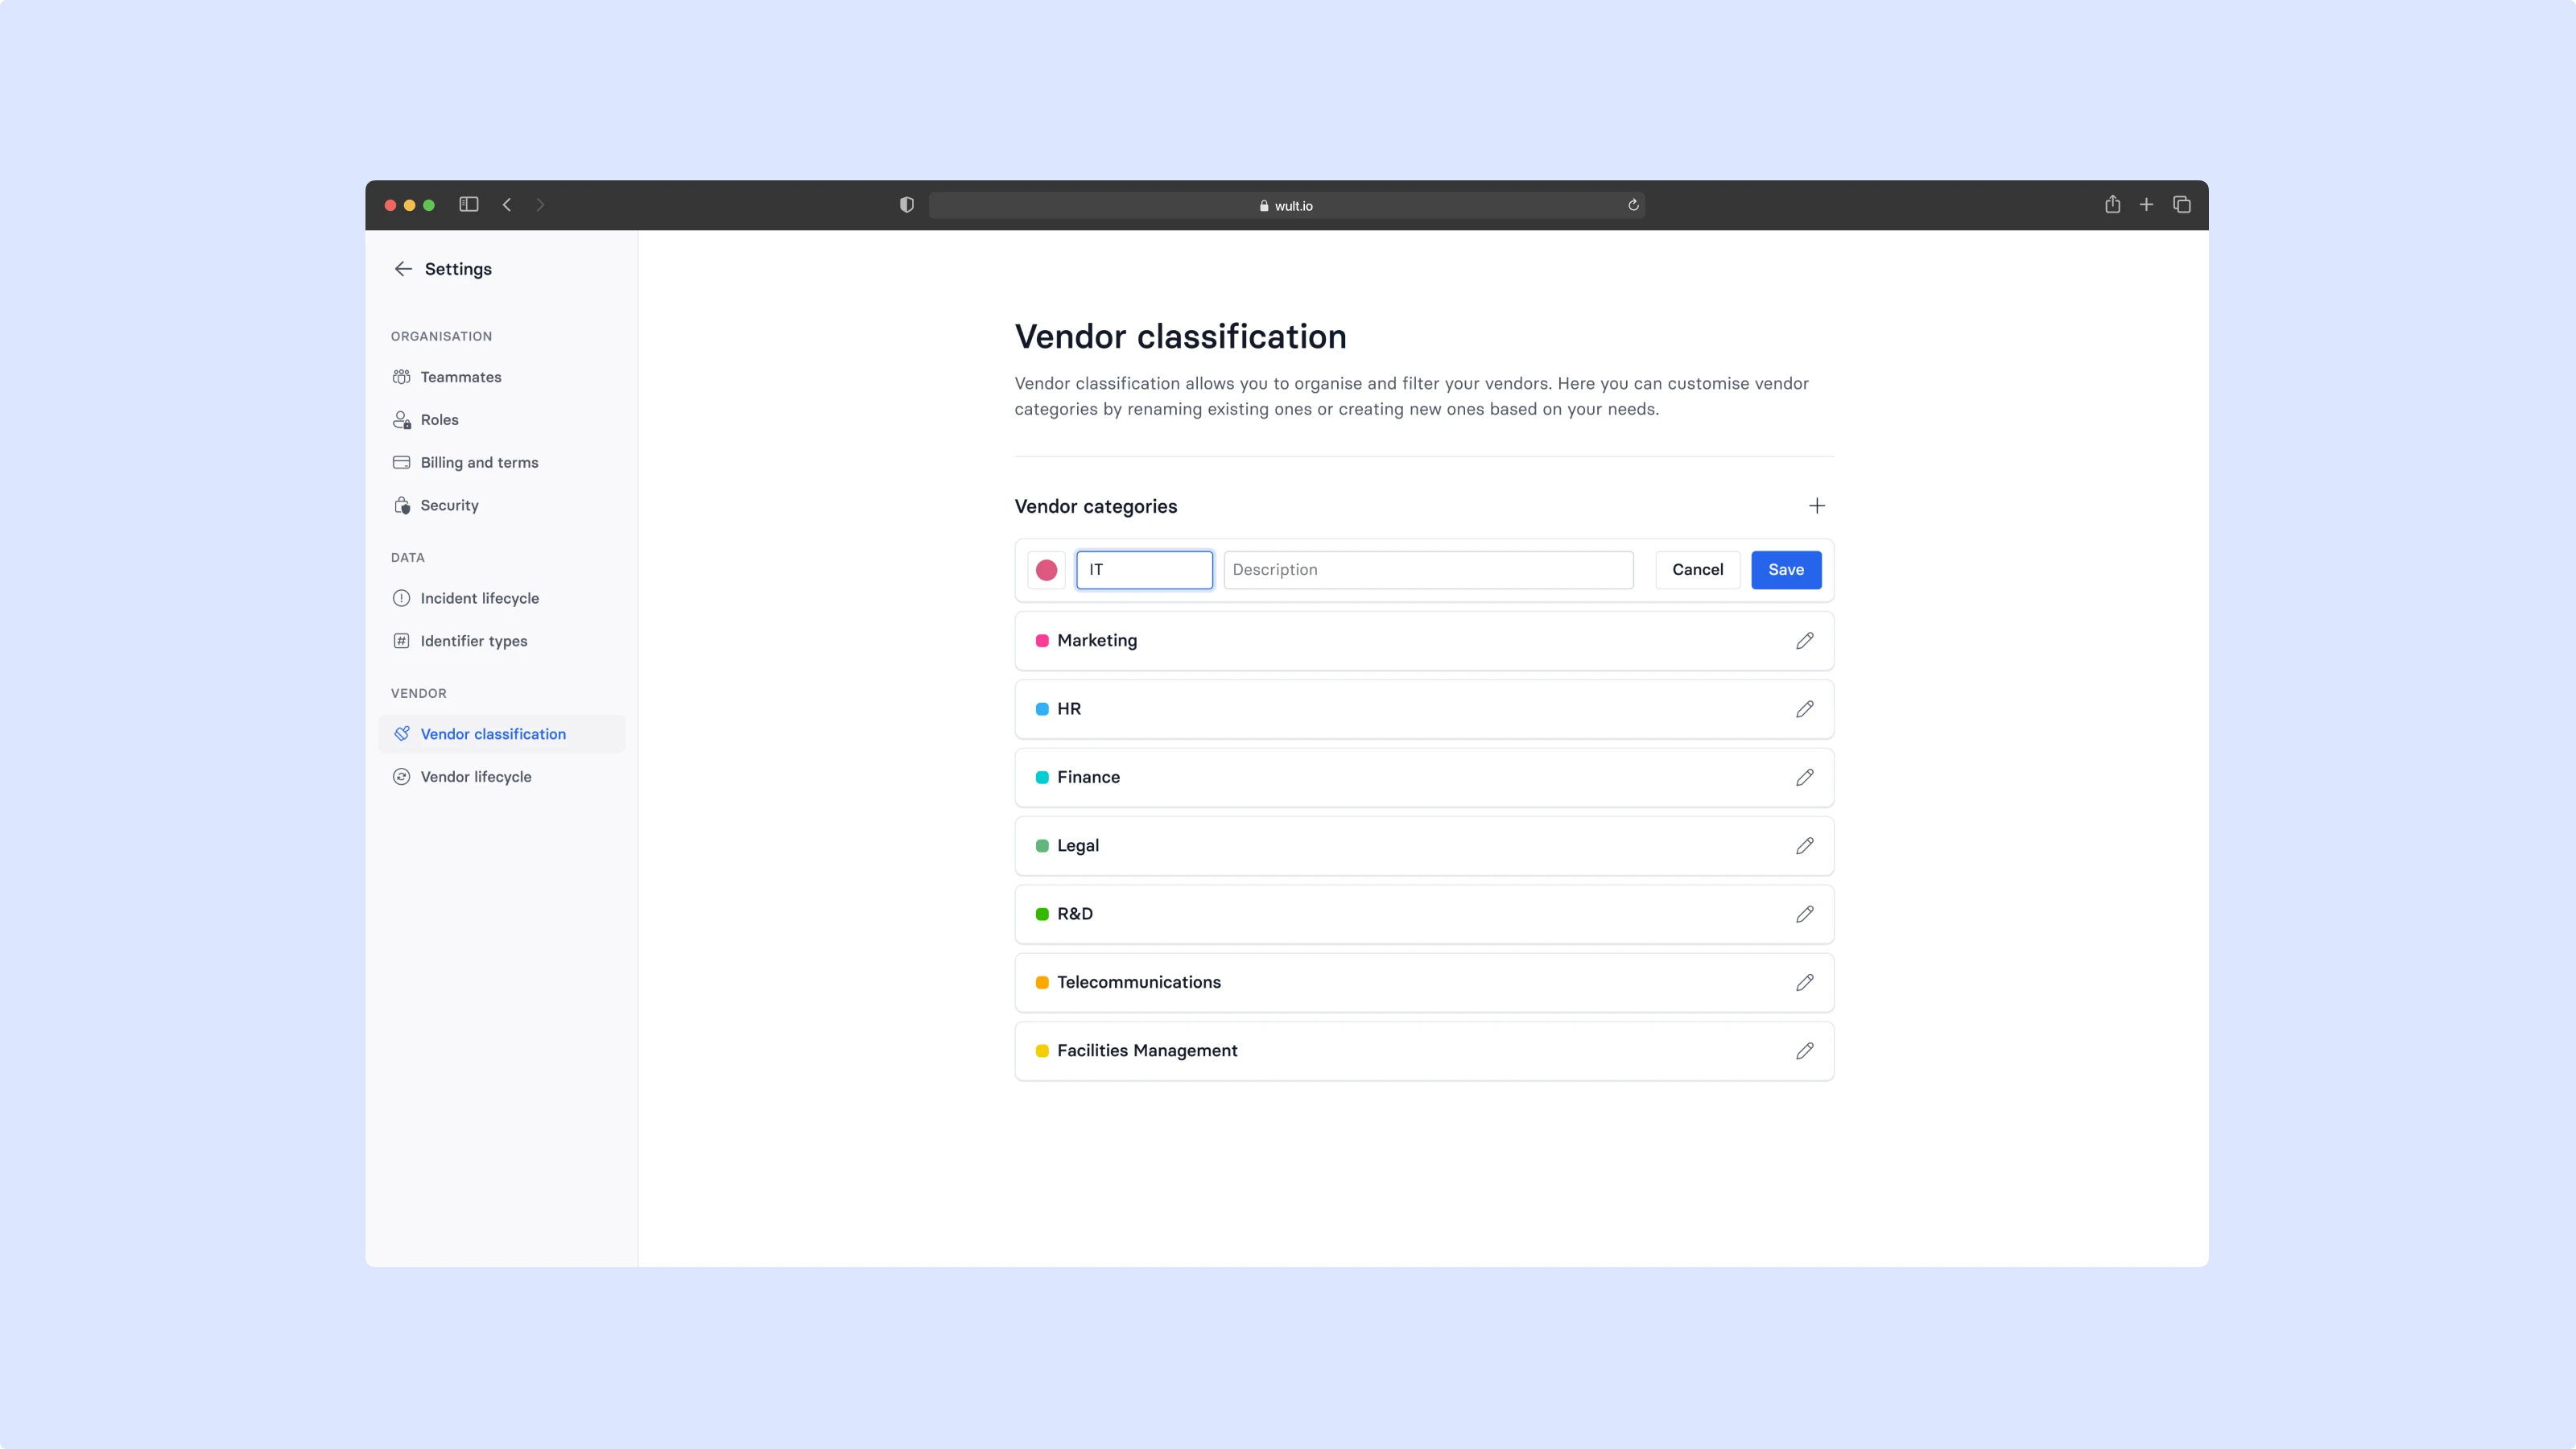The image size is (2576, 1449).
Task: Focus the category name field containing IT
Action: coord(1144,570)
